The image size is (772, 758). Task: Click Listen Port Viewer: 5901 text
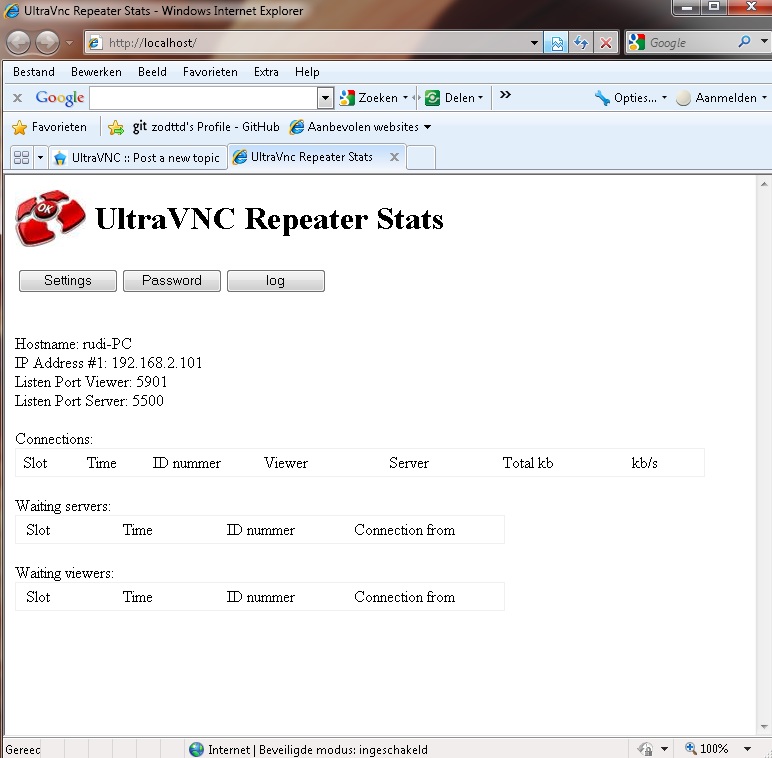91,382
